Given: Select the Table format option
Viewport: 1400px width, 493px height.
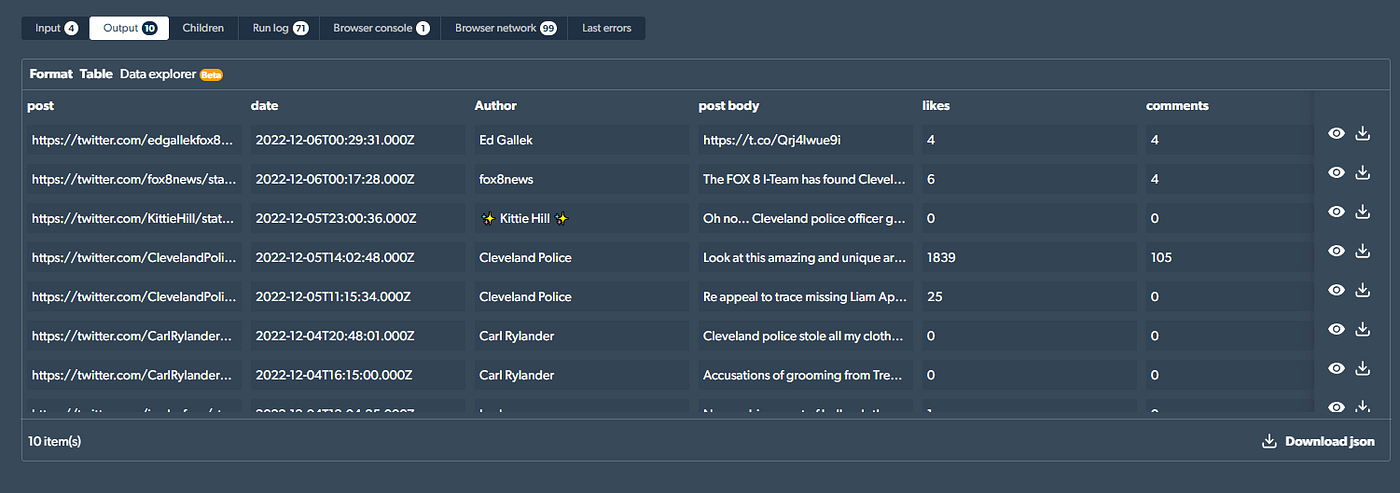Looking at the screenshot, I should point(96,74).
